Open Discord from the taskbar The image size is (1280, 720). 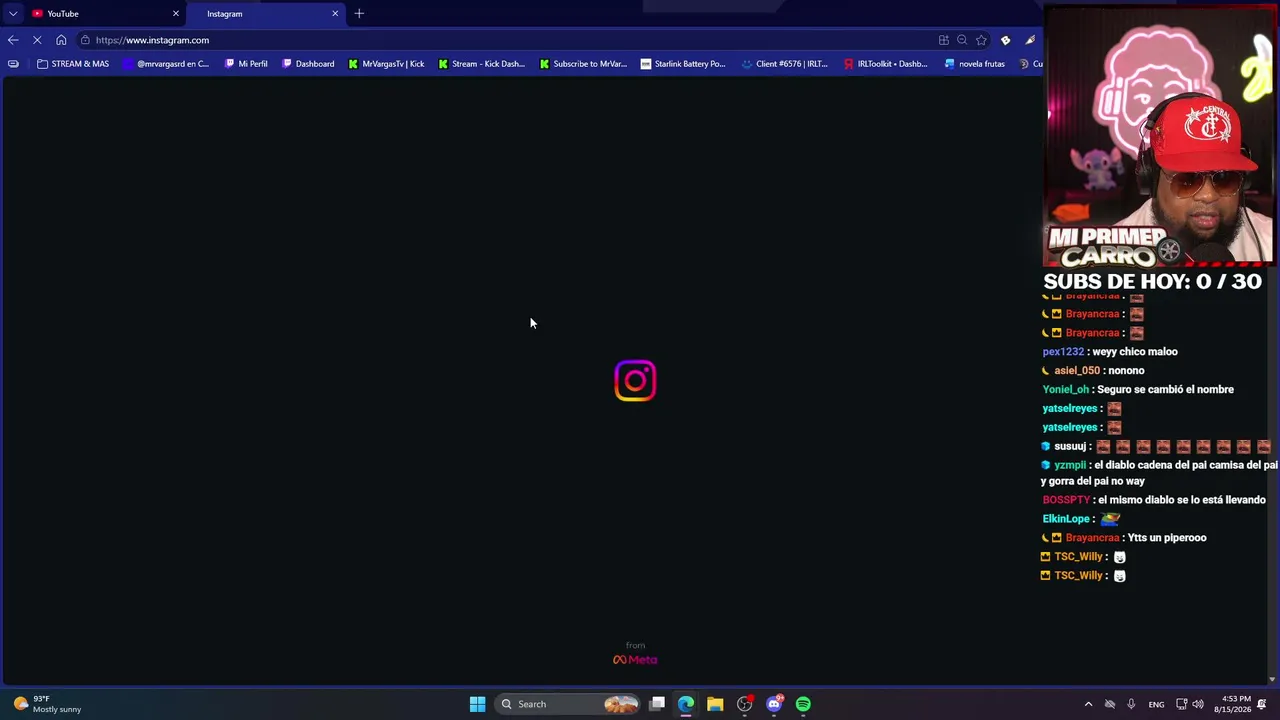774,704
